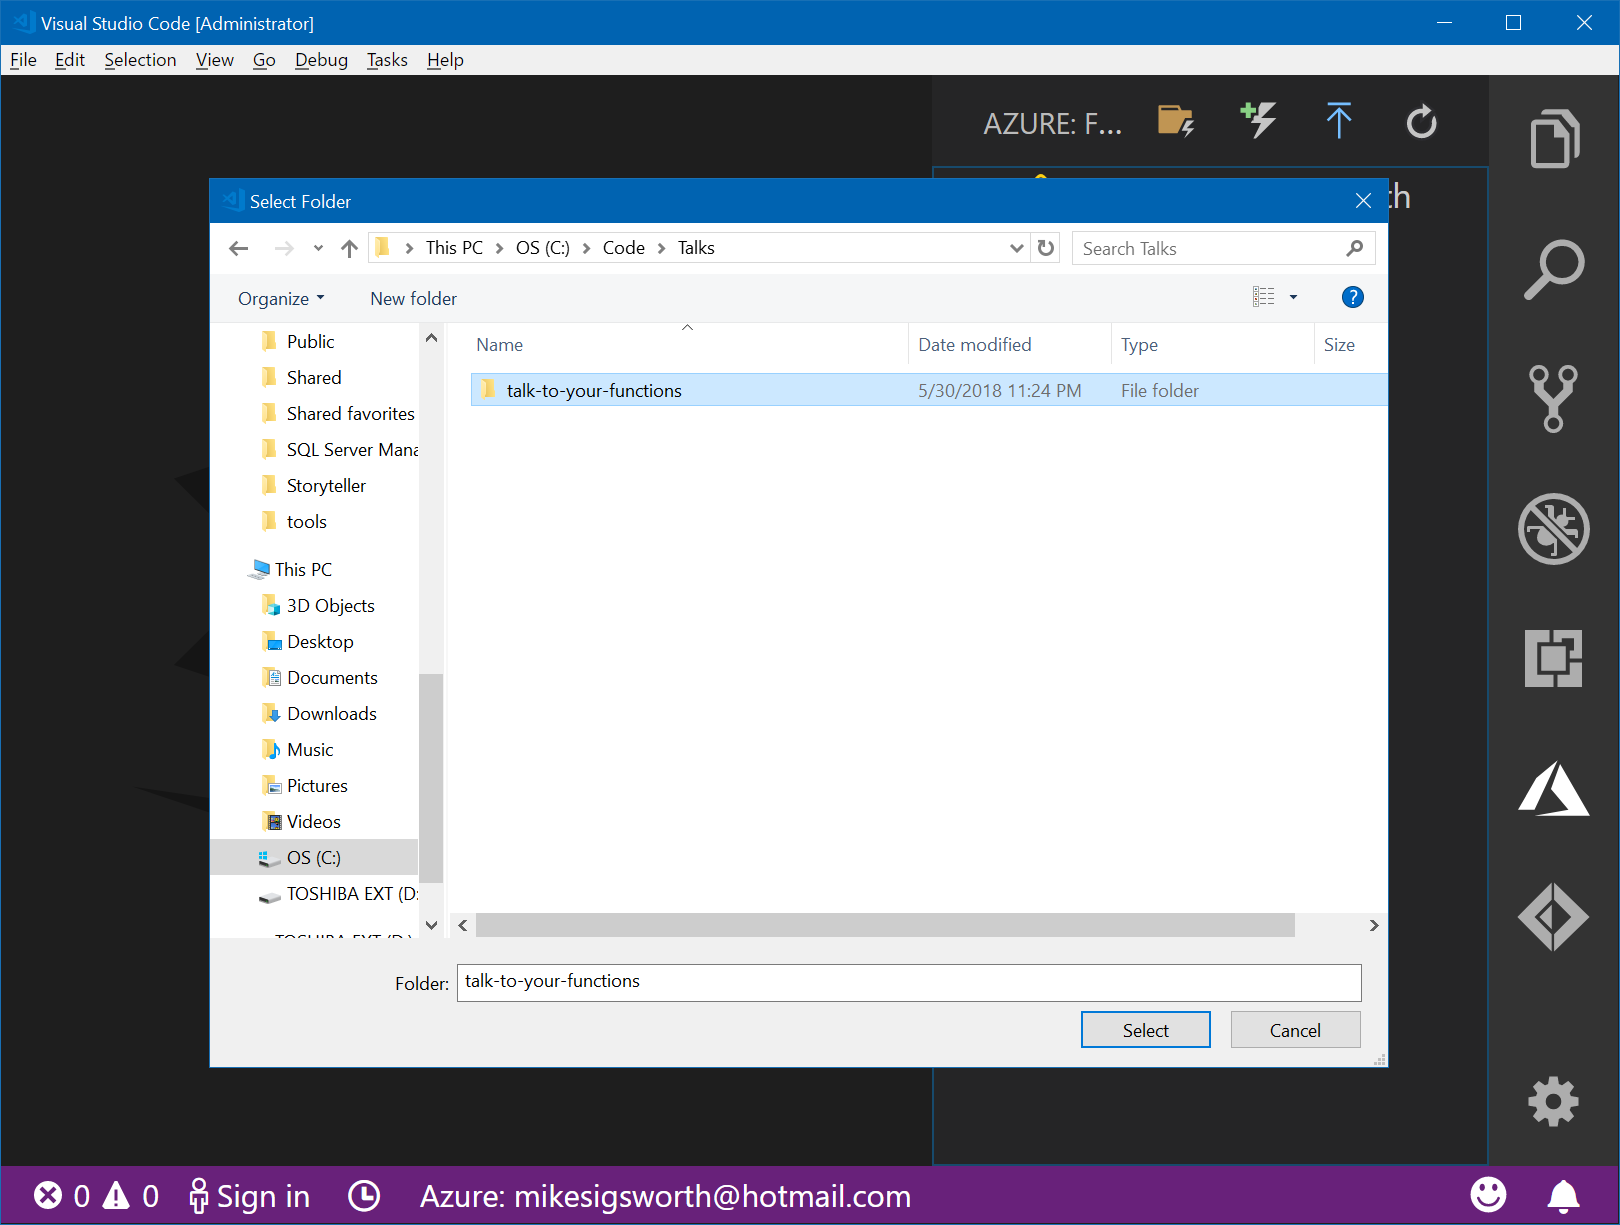Expand the chevron after Code in the address bar
Viewport: 1620px width, 1225px height.
point(661,248)
